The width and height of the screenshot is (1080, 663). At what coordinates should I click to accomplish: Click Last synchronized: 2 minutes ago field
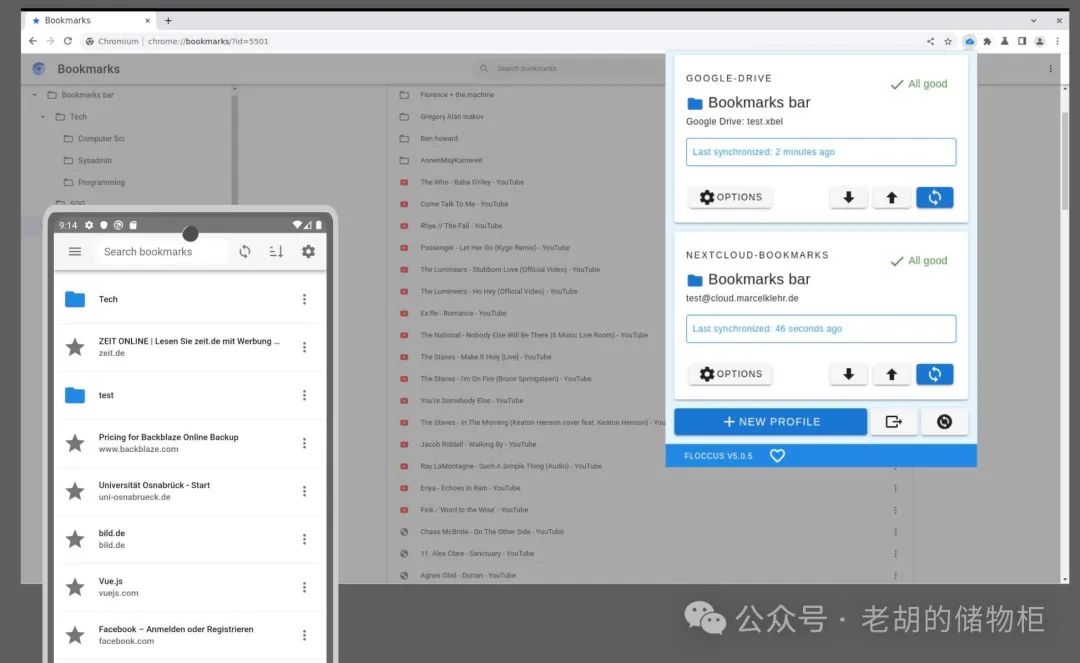coord(820,152)
